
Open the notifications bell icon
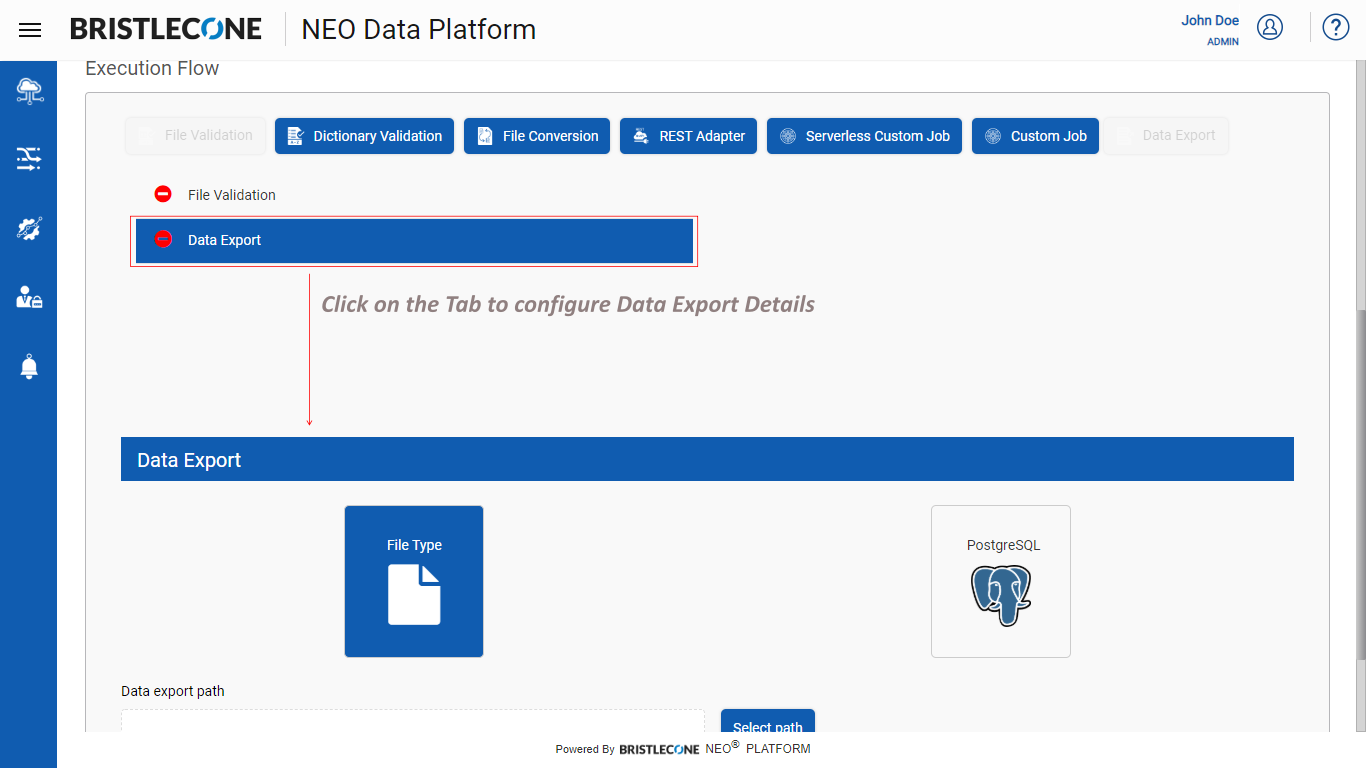pyautogui.click(x=29, y=366)
